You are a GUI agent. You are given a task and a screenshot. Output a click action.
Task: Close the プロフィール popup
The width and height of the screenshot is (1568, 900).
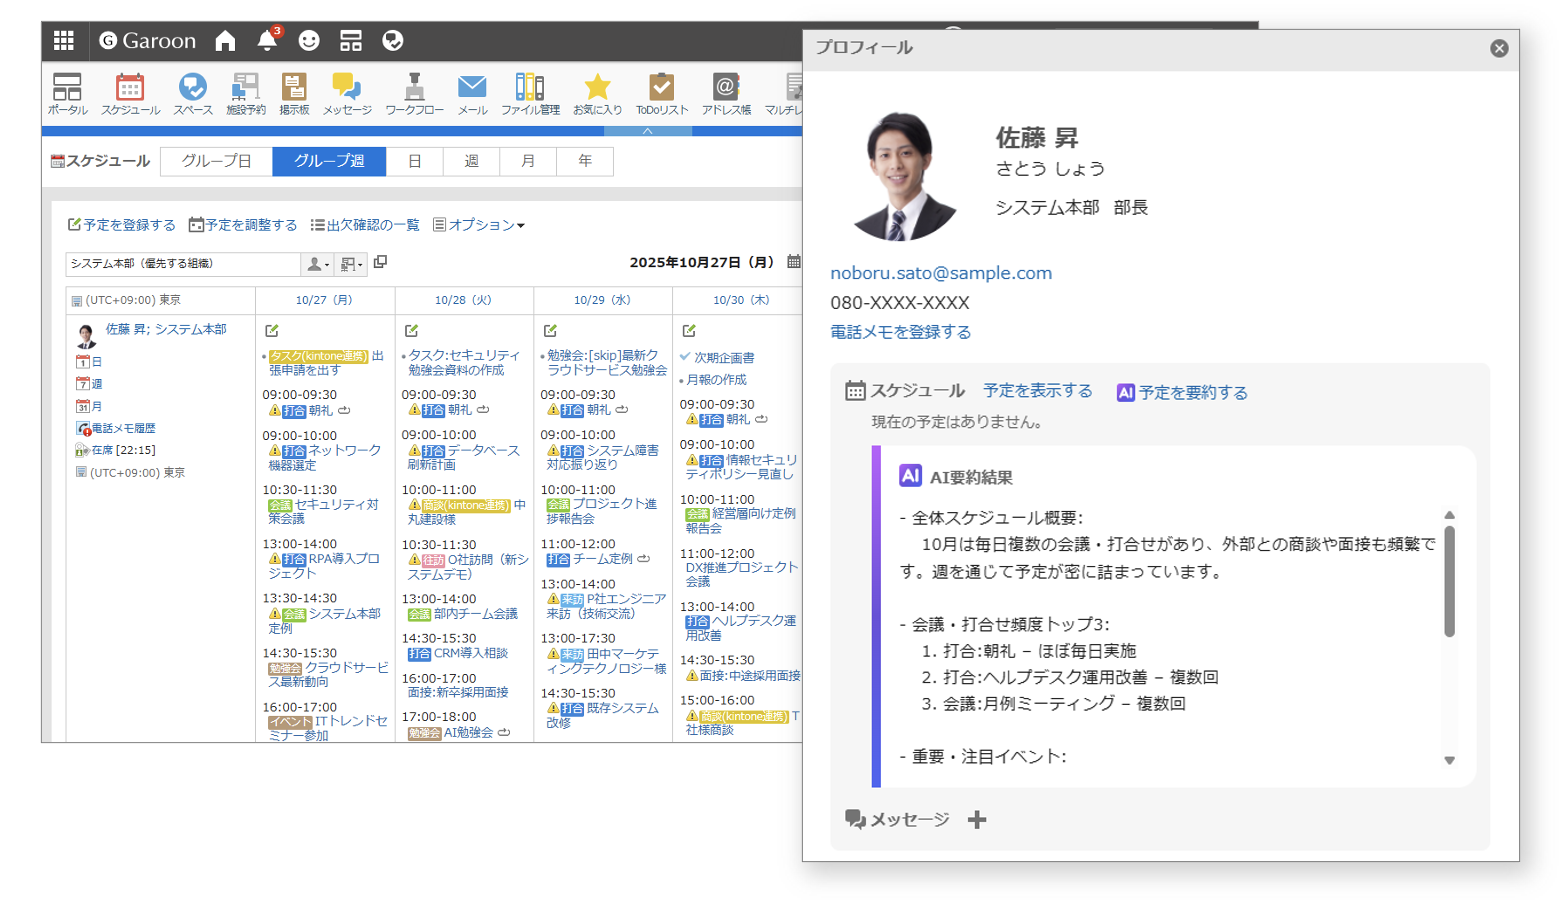pyautogui.click(x=1499, y=48)
